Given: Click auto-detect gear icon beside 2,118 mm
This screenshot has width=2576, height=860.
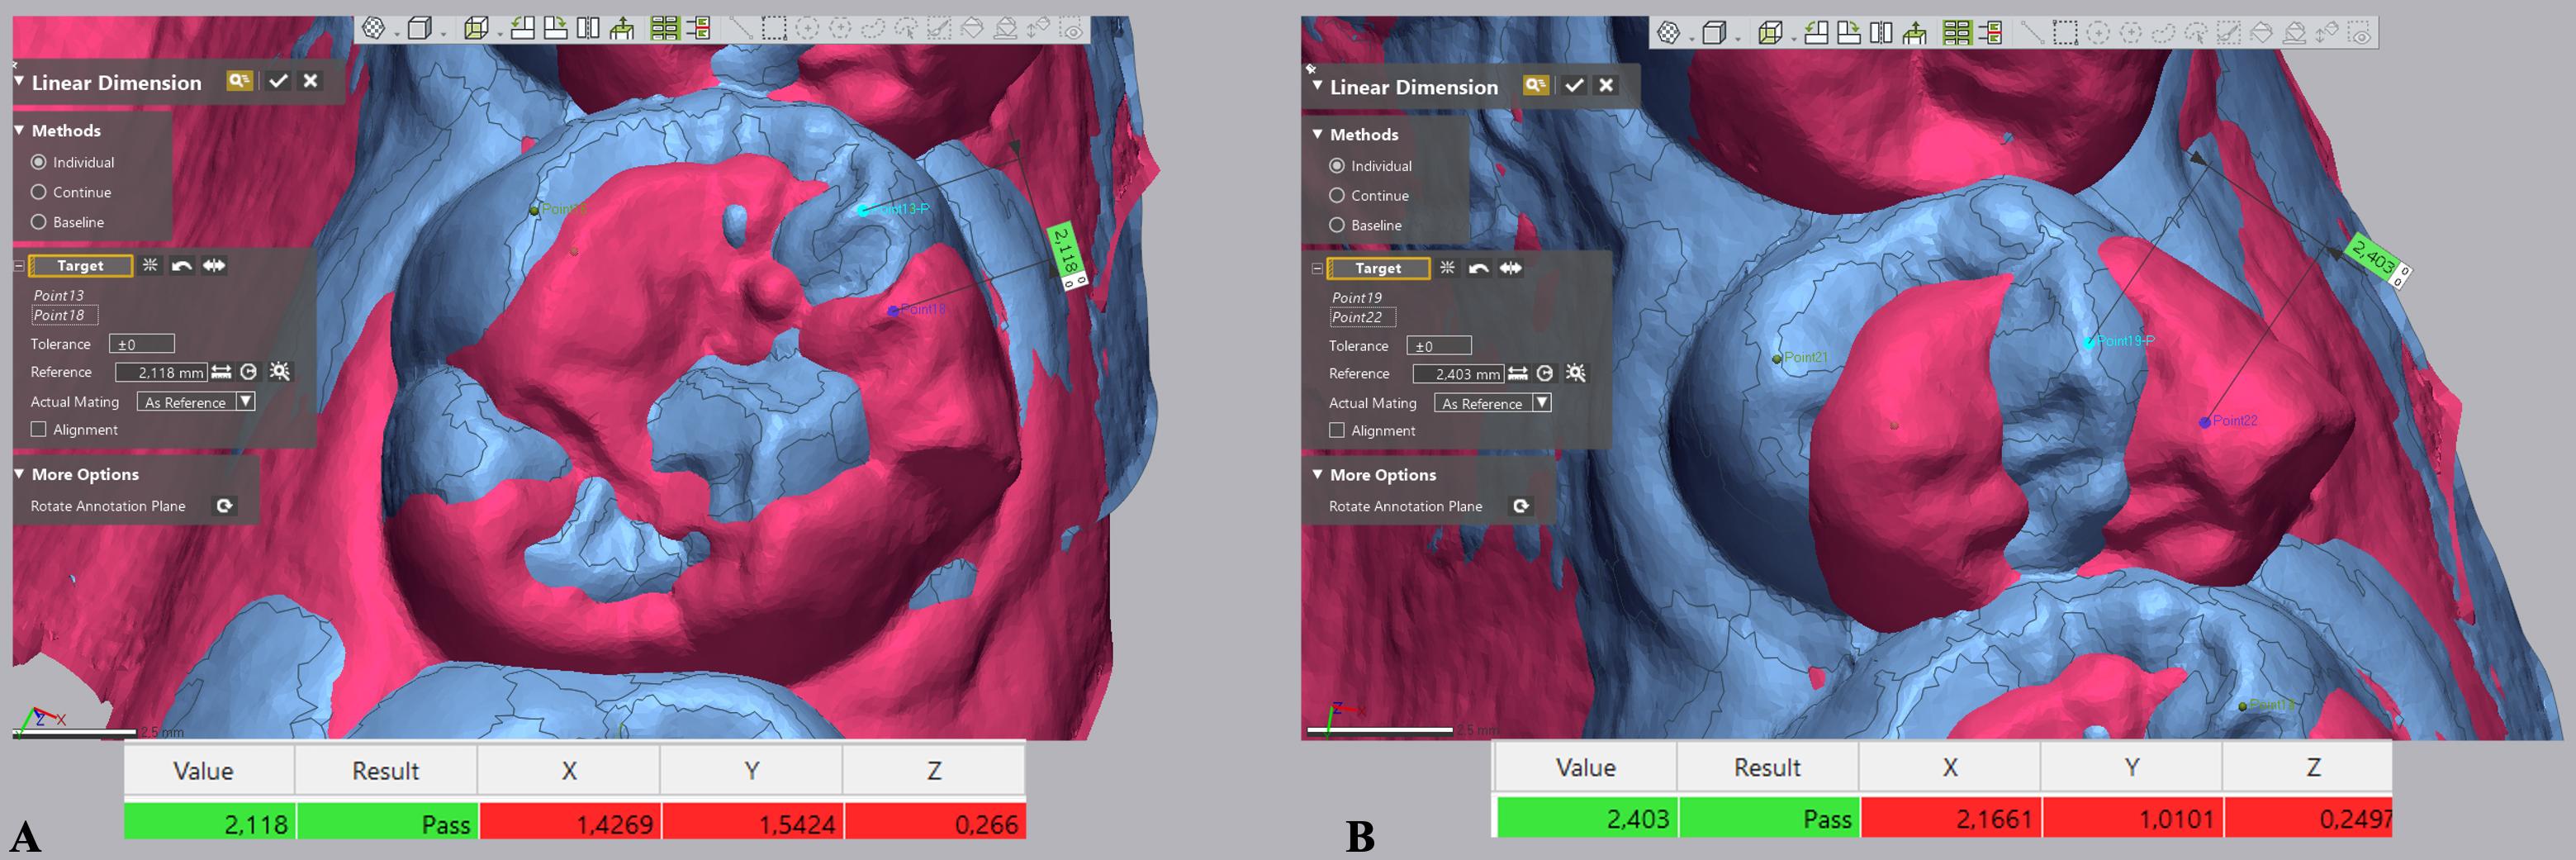Looking at the screenshot, I should [x=280, y=372].
